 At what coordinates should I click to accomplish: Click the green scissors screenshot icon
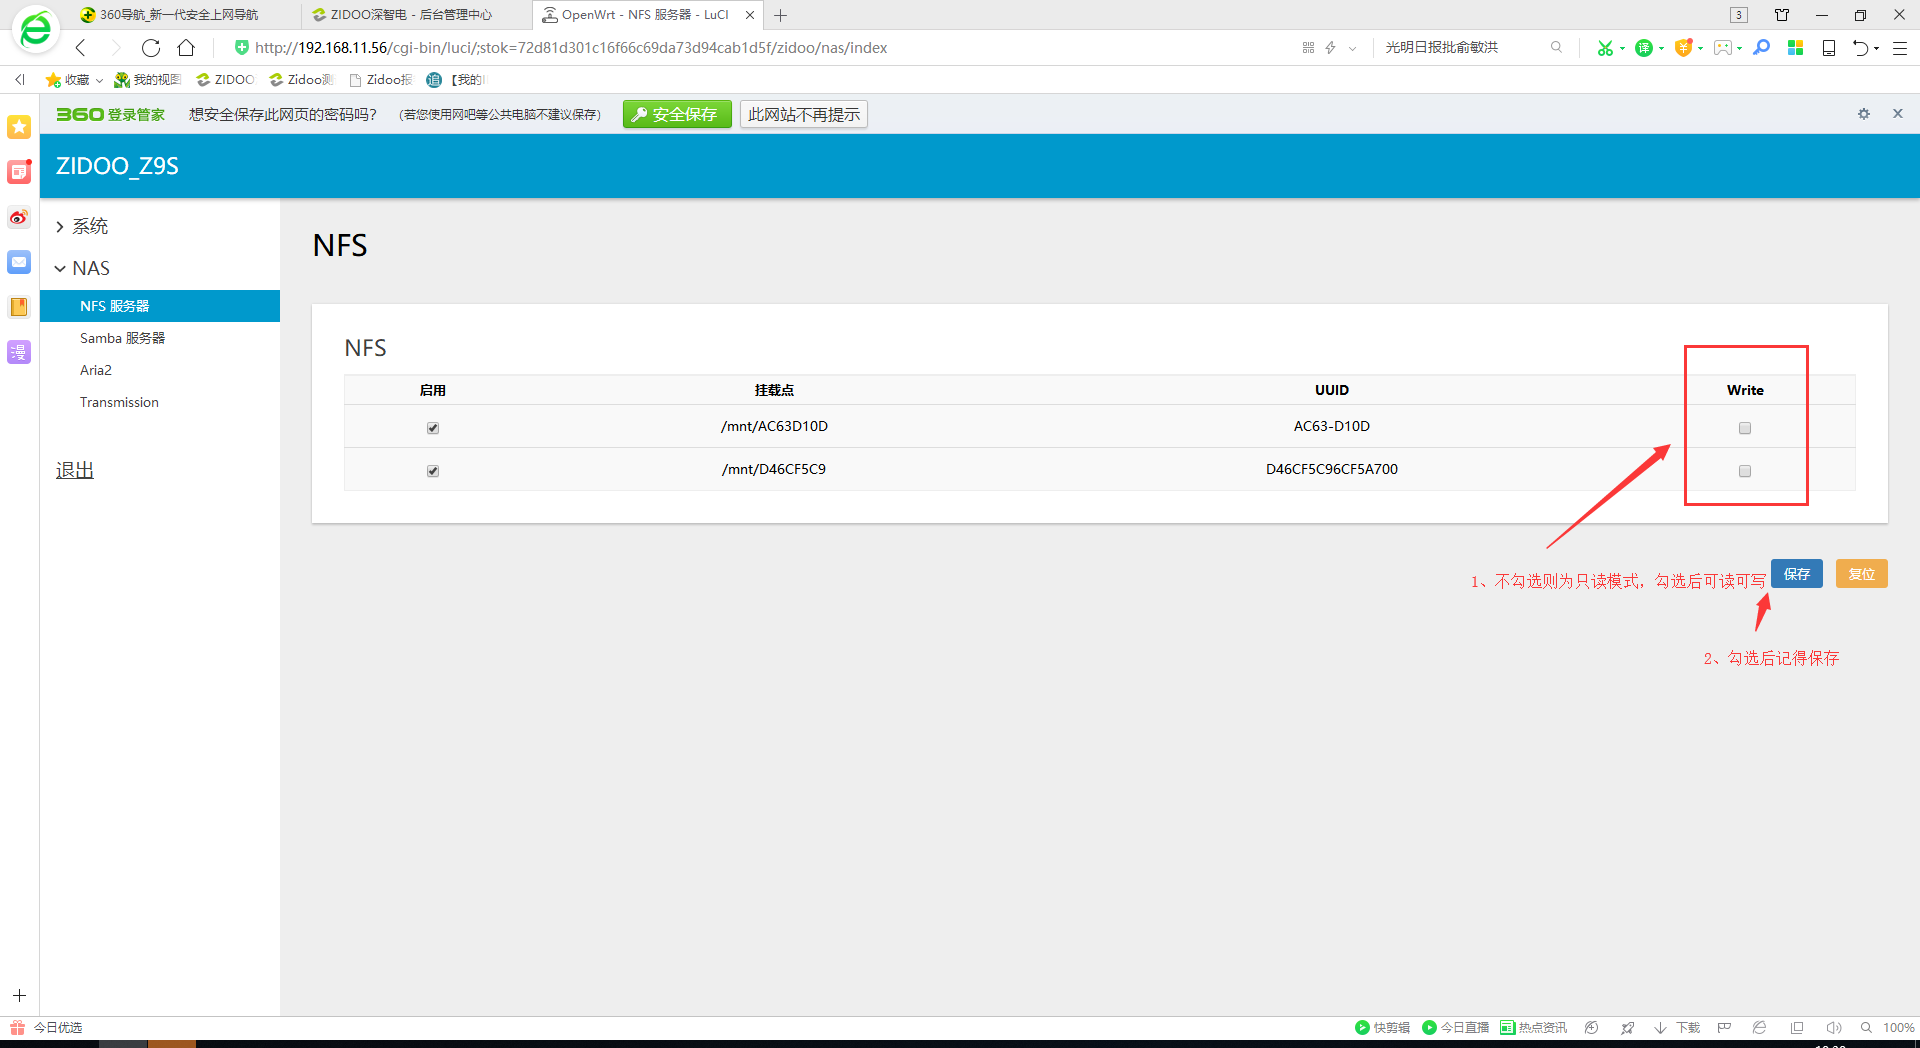coord(1605,48)
